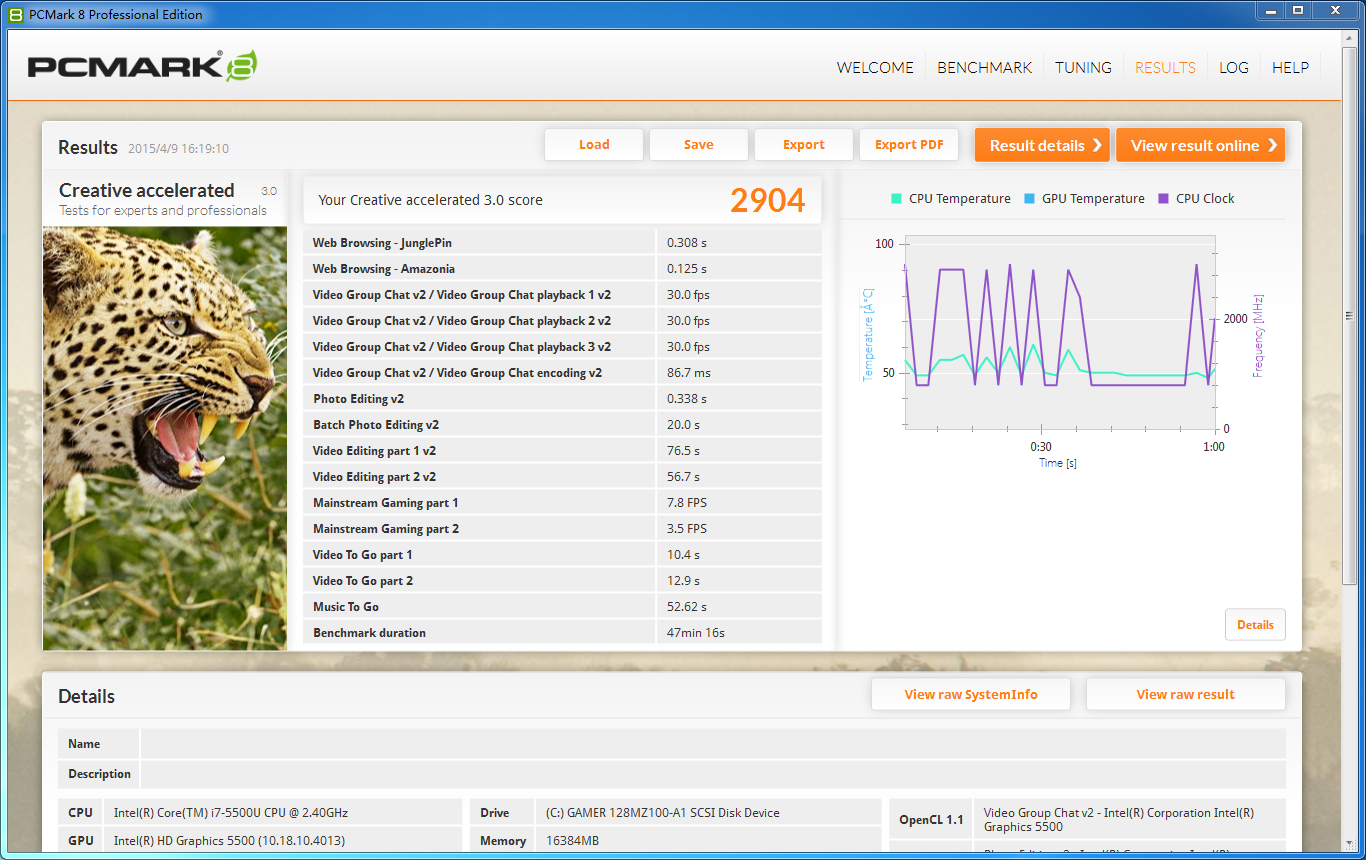Maximize the PCMark 8 window

(1298, 10)
